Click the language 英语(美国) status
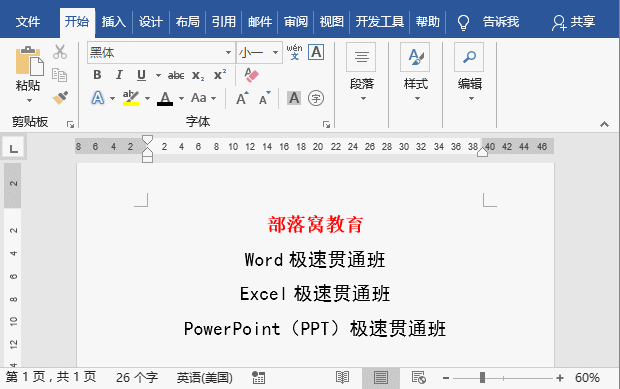Screen dimensions: 620x389 click(x=204, y=378)
